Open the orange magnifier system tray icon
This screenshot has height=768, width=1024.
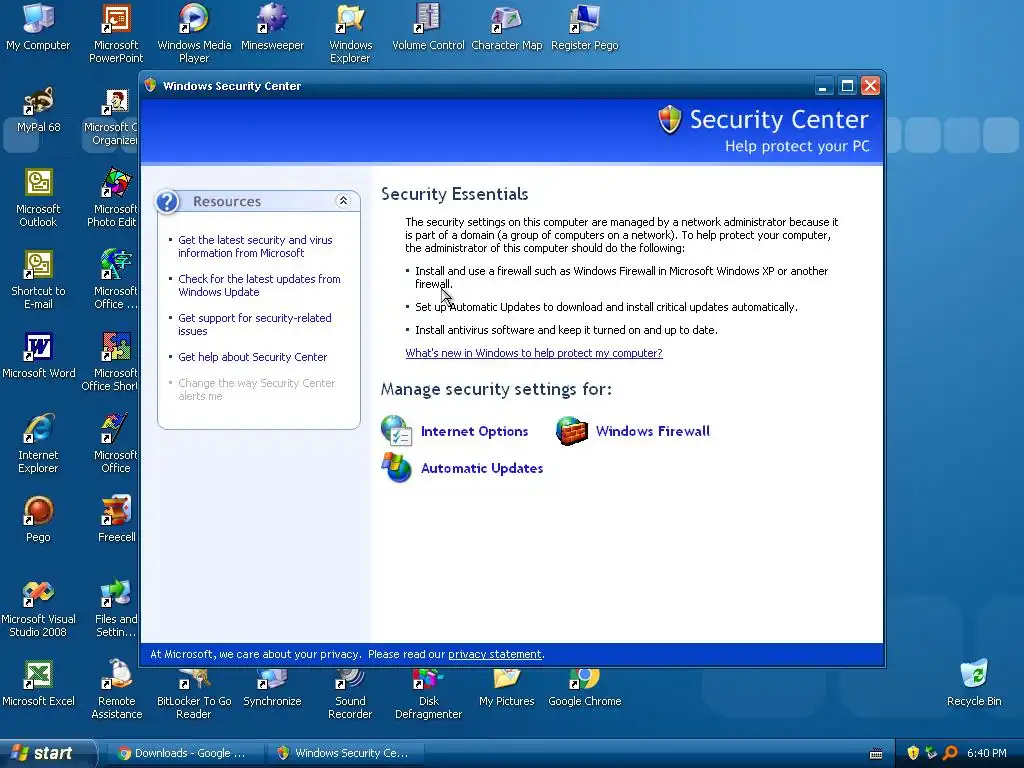click(950, 753)
